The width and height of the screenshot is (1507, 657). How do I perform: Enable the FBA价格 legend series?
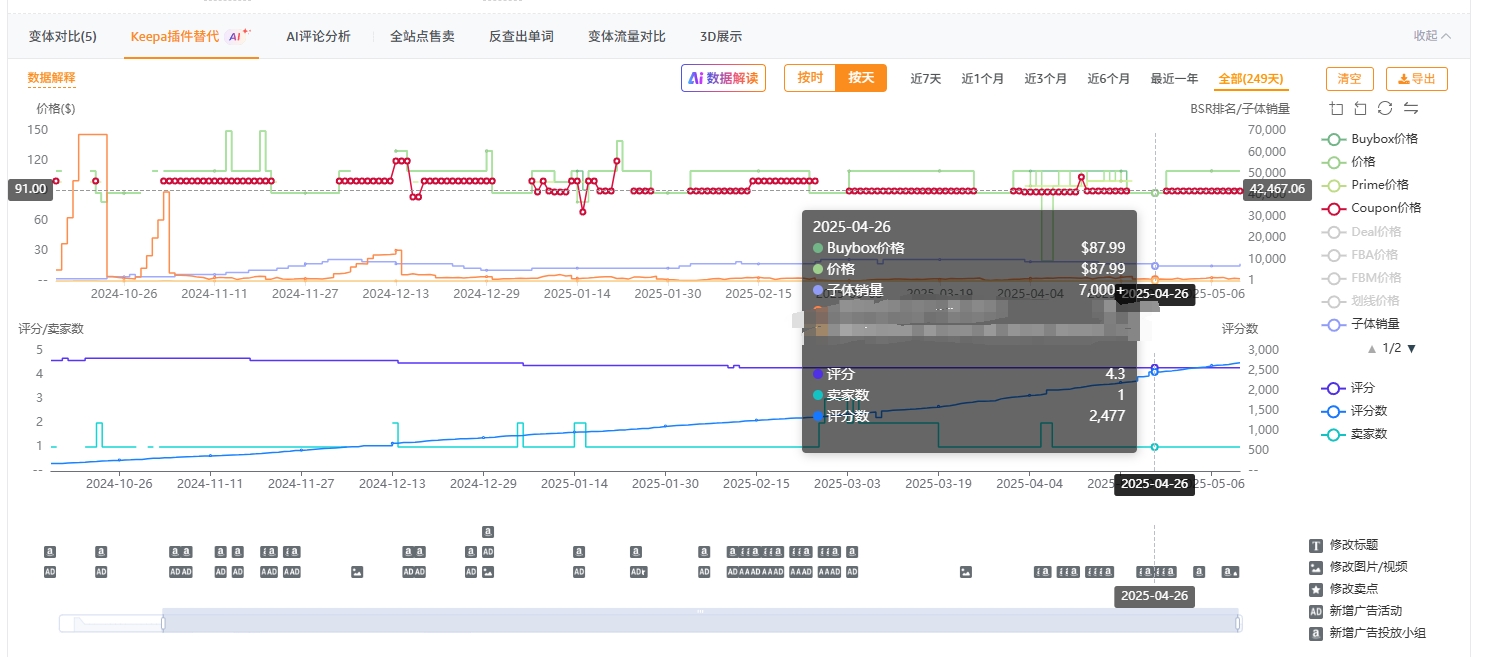pyautogui.click(x=1361, y=255)
